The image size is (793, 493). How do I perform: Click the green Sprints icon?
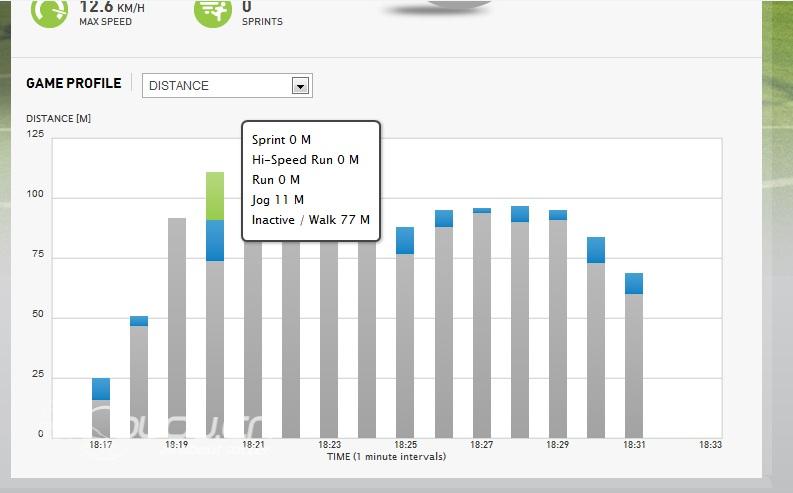213,12
